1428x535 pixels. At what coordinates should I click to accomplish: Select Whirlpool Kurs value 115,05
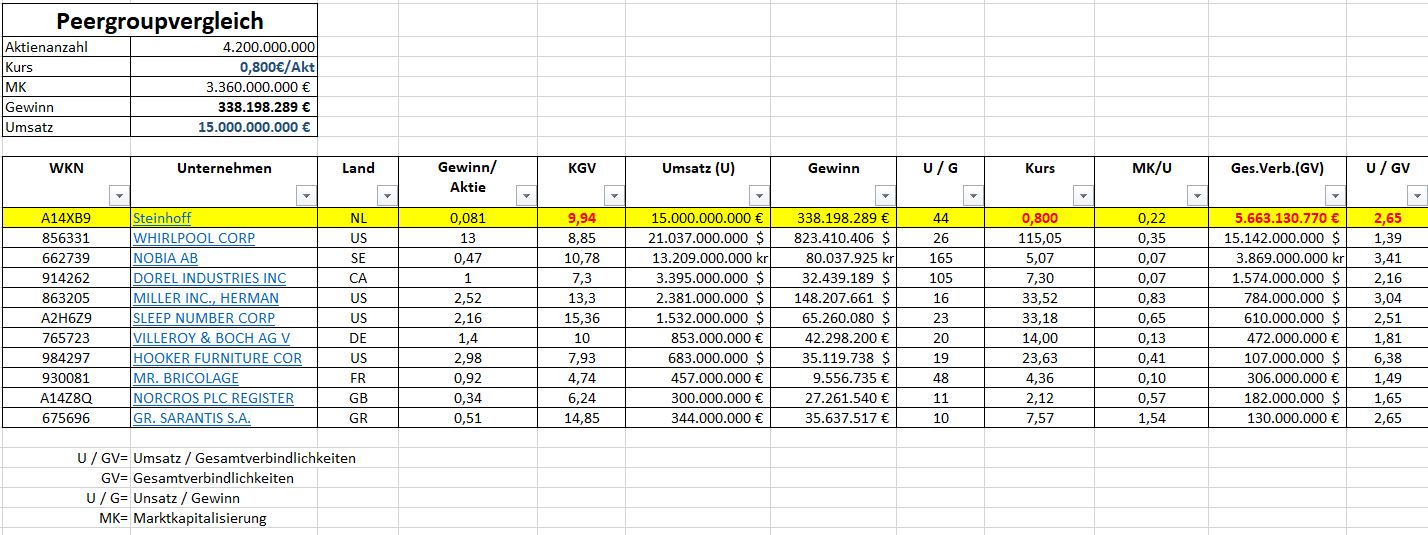pos(1040,238)
